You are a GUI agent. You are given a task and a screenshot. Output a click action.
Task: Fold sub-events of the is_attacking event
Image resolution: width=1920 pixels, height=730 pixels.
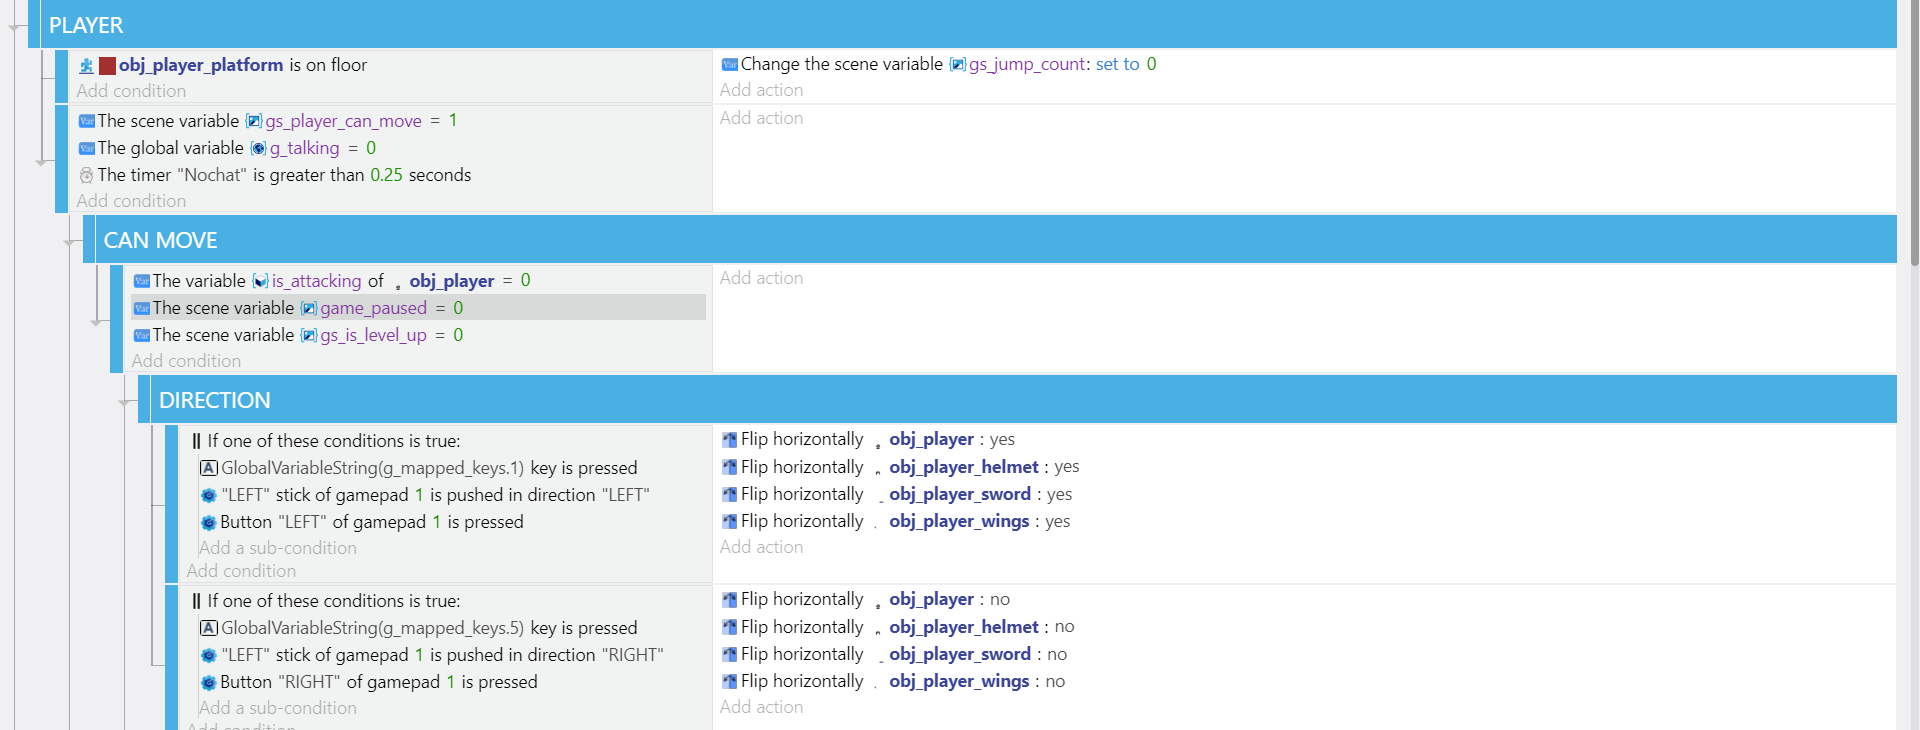click(x=97, y=321)
